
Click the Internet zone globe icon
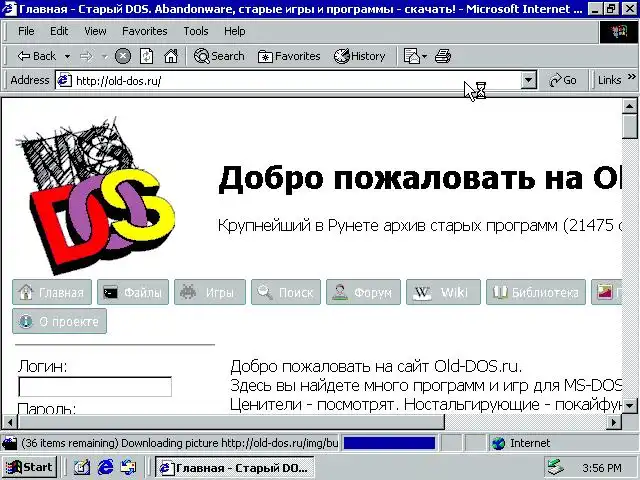pos(498,443)
